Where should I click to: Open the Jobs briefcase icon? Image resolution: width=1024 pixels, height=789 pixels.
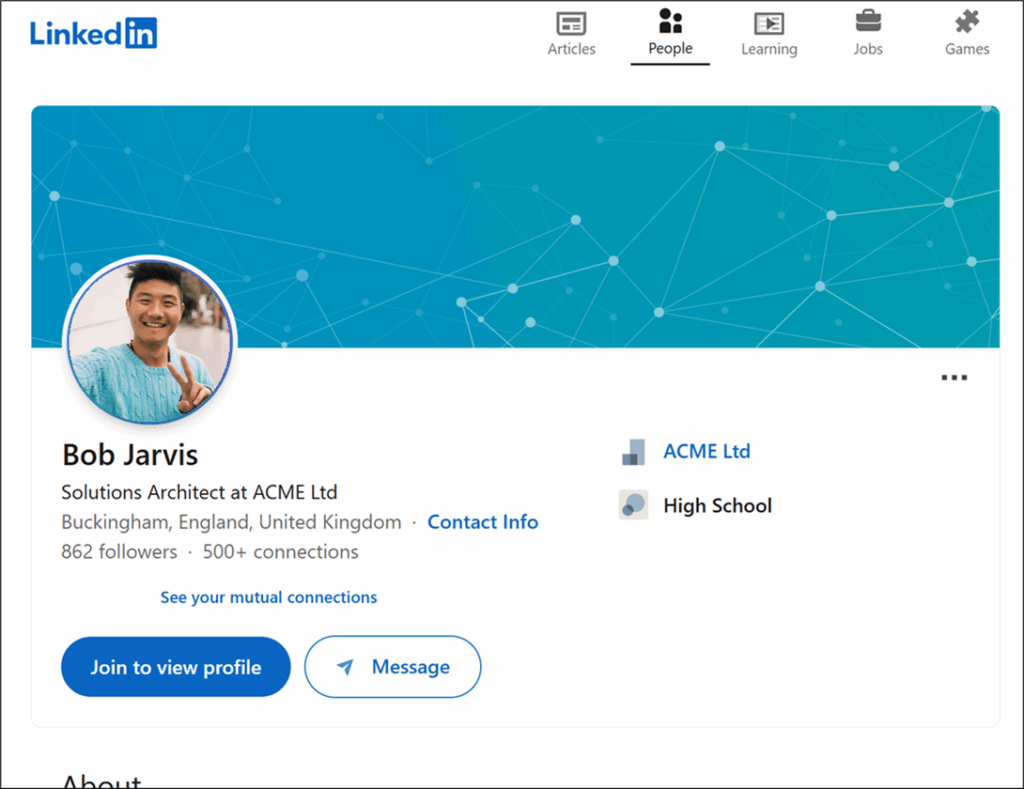[868, 21]
